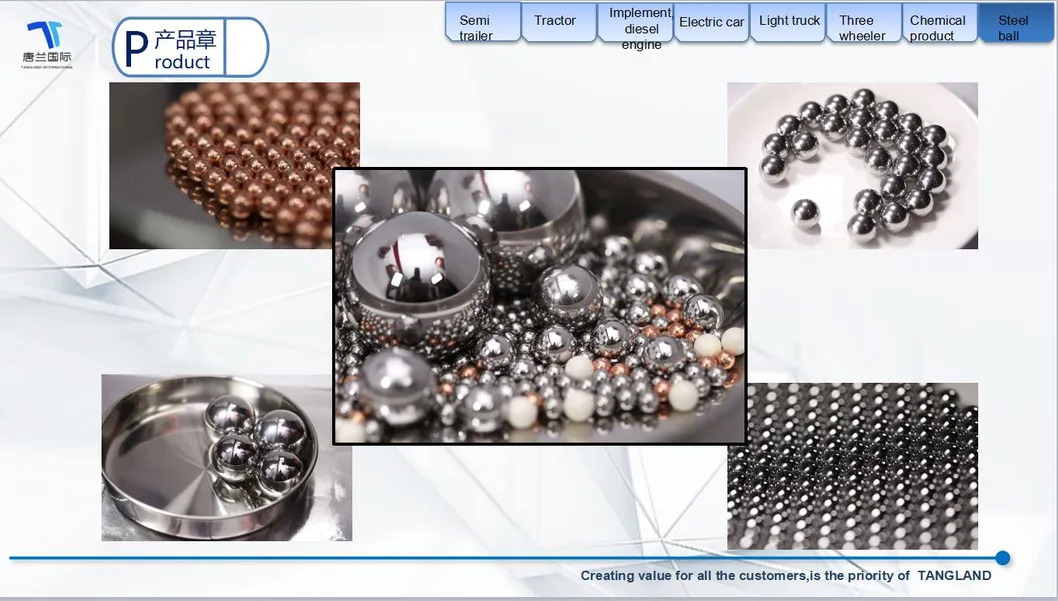The width and height of the screenshot is (1058, 601).
Task: Select the dense small dark steel balls image
Action: pos(852,466)
